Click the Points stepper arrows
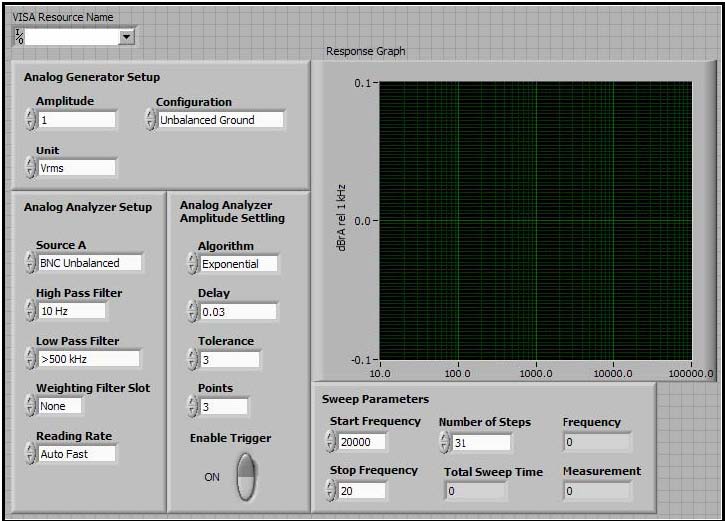 click(192, 406)
